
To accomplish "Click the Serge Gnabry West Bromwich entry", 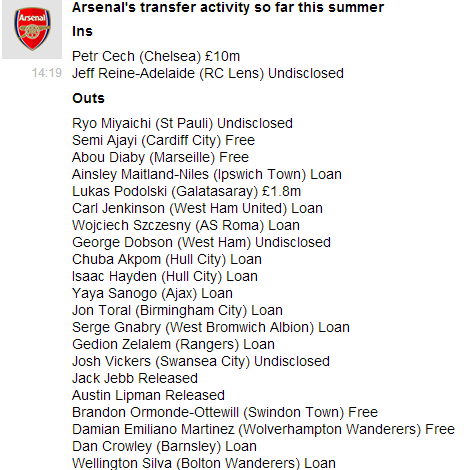I will 211,327.
